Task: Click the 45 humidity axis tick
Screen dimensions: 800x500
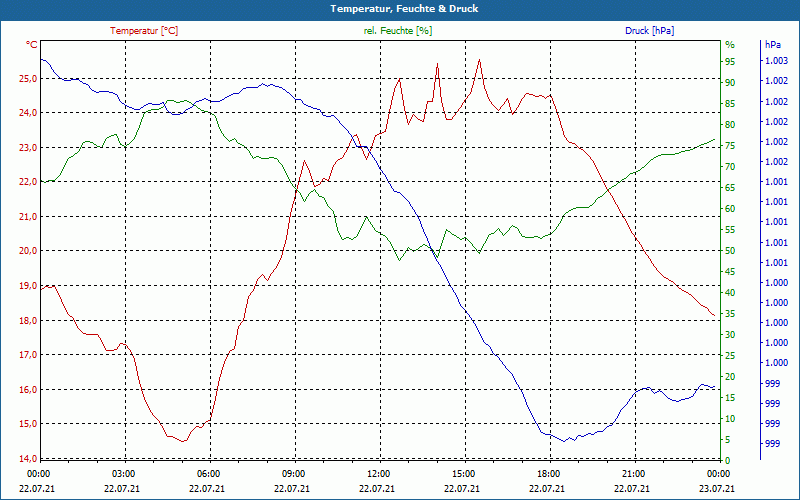Action: tap(730, 272)
